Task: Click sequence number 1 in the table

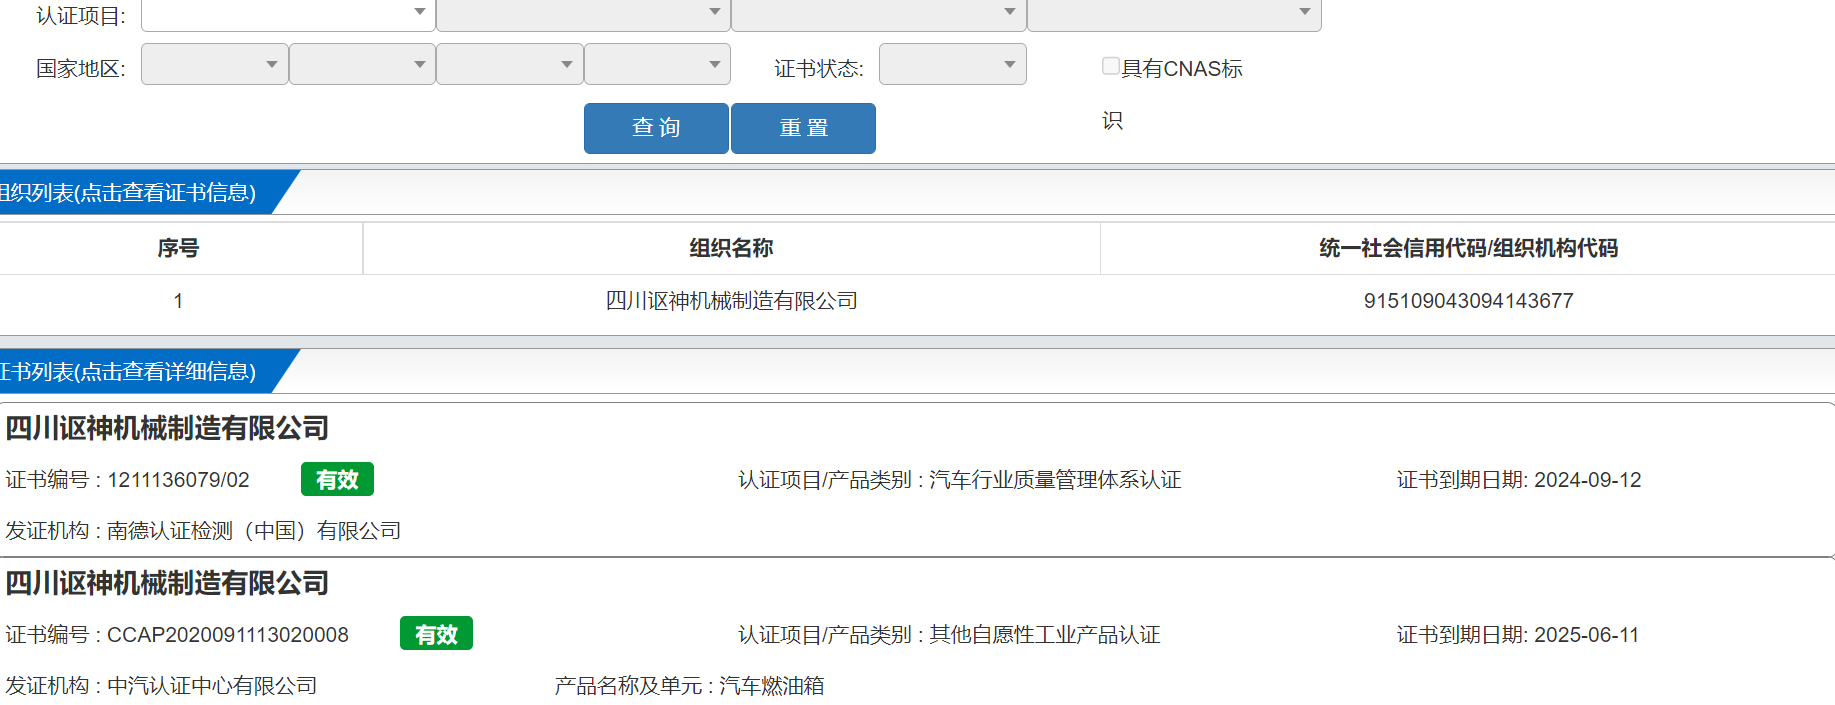Action: pos(178,301)
